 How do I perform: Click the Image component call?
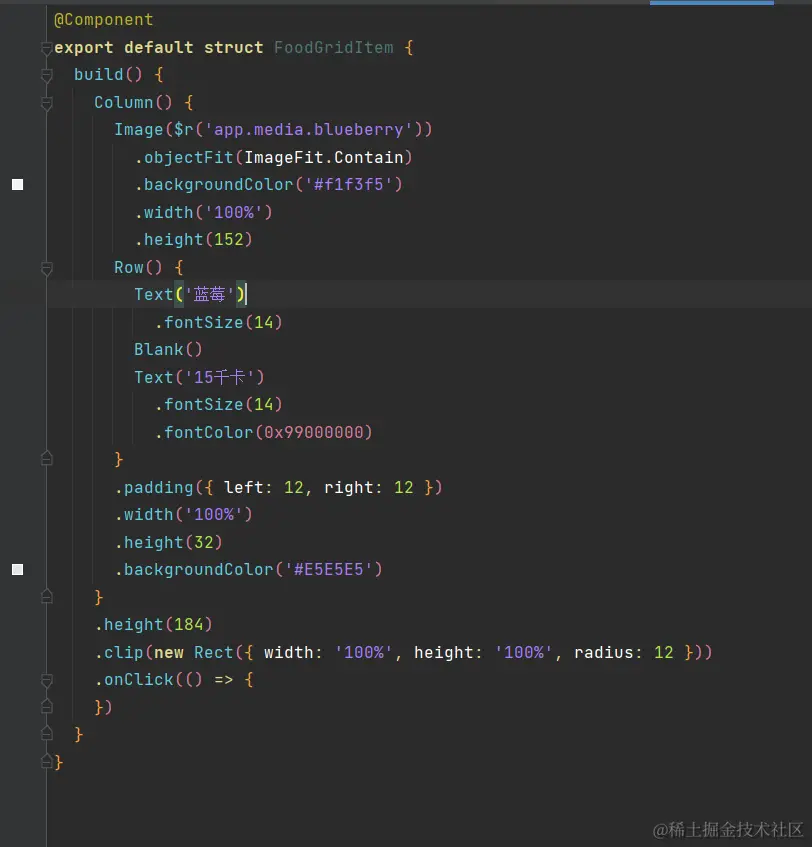coord(273,130)
